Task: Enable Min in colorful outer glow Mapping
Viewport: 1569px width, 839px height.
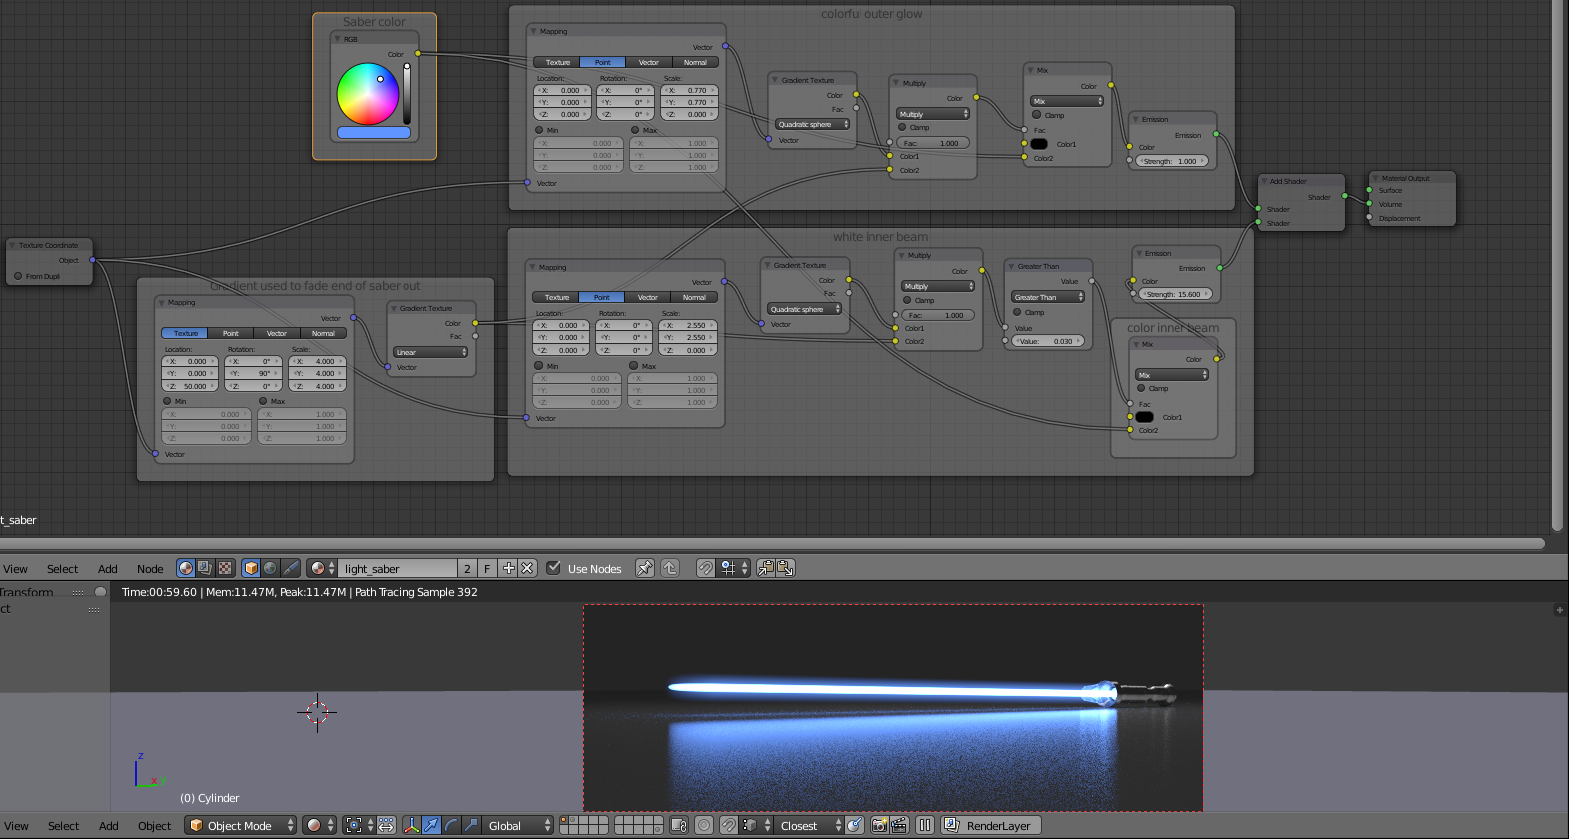Action: coord(539,130)
